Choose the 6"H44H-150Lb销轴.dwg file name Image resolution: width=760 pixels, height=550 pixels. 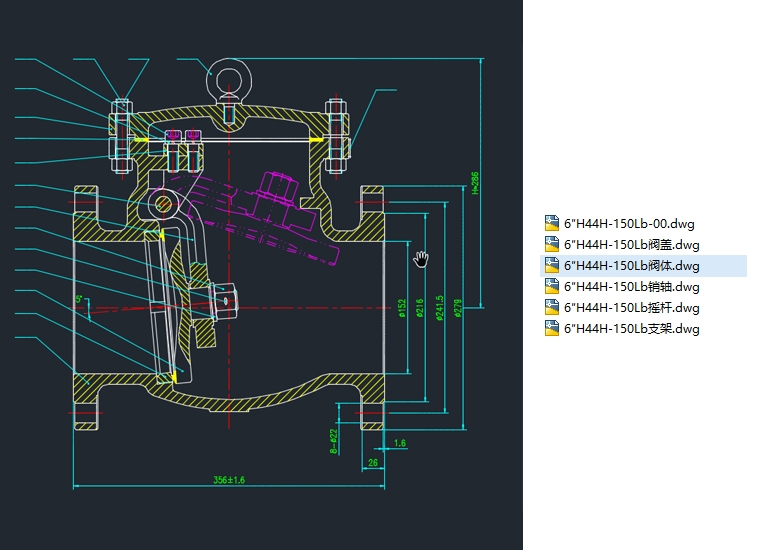coord(632,286)
